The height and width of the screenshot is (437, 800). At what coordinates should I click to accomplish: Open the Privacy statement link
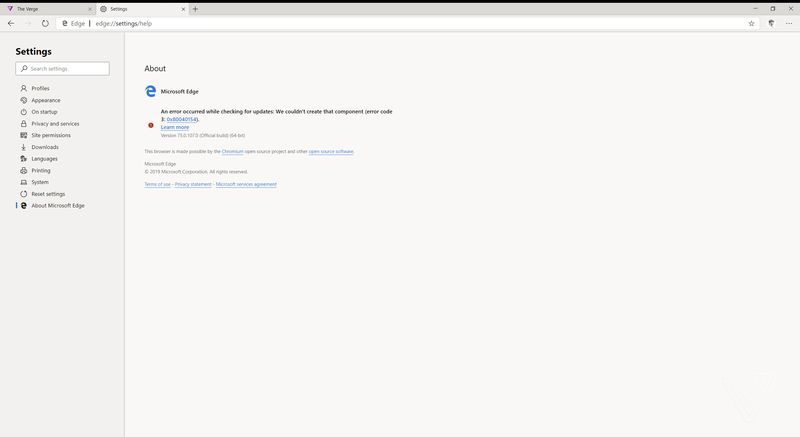tap(193, 184)
